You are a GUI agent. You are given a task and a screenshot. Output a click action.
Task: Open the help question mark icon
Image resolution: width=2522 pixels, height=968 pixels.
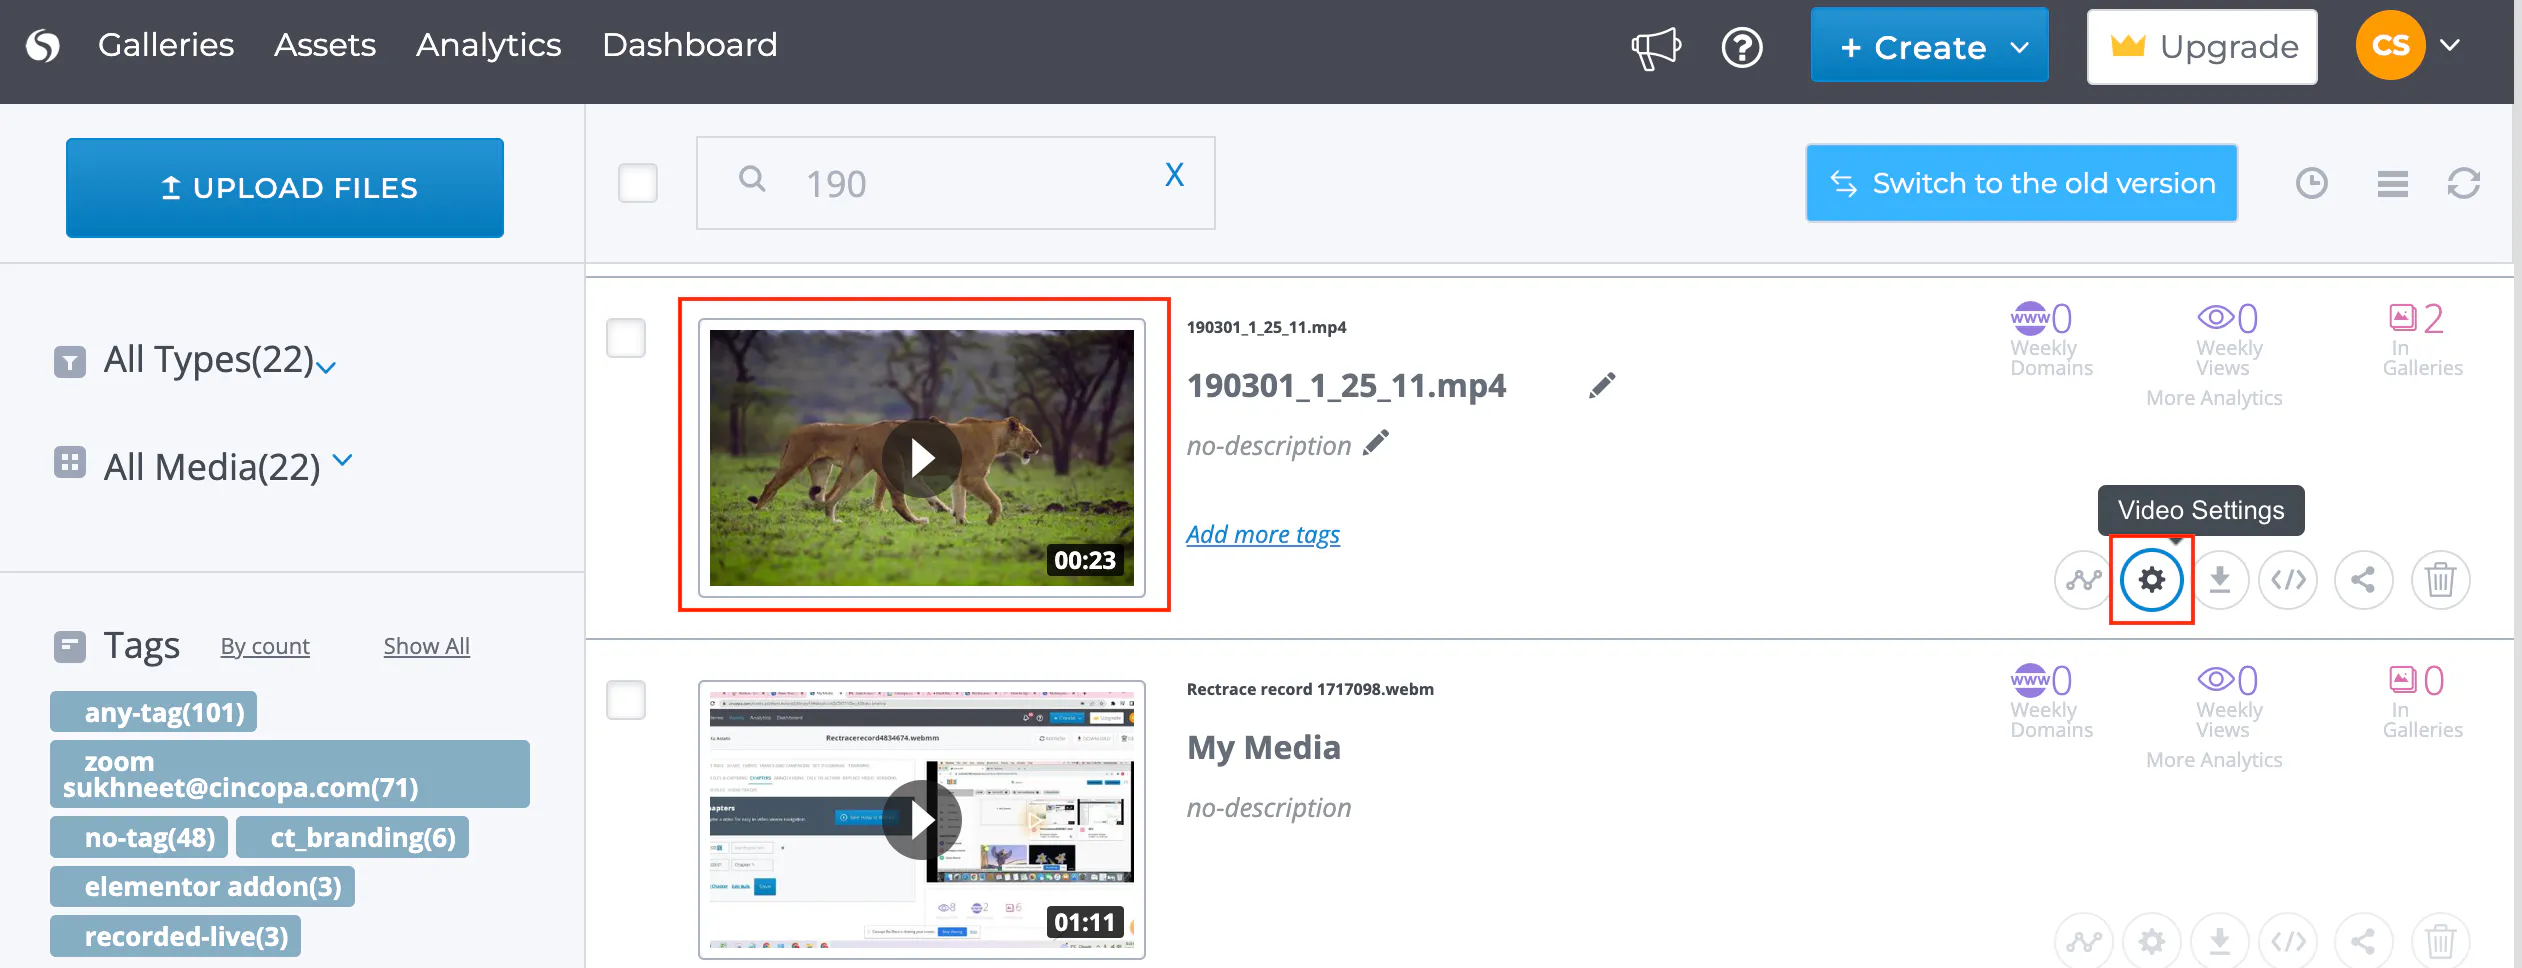1742,47
